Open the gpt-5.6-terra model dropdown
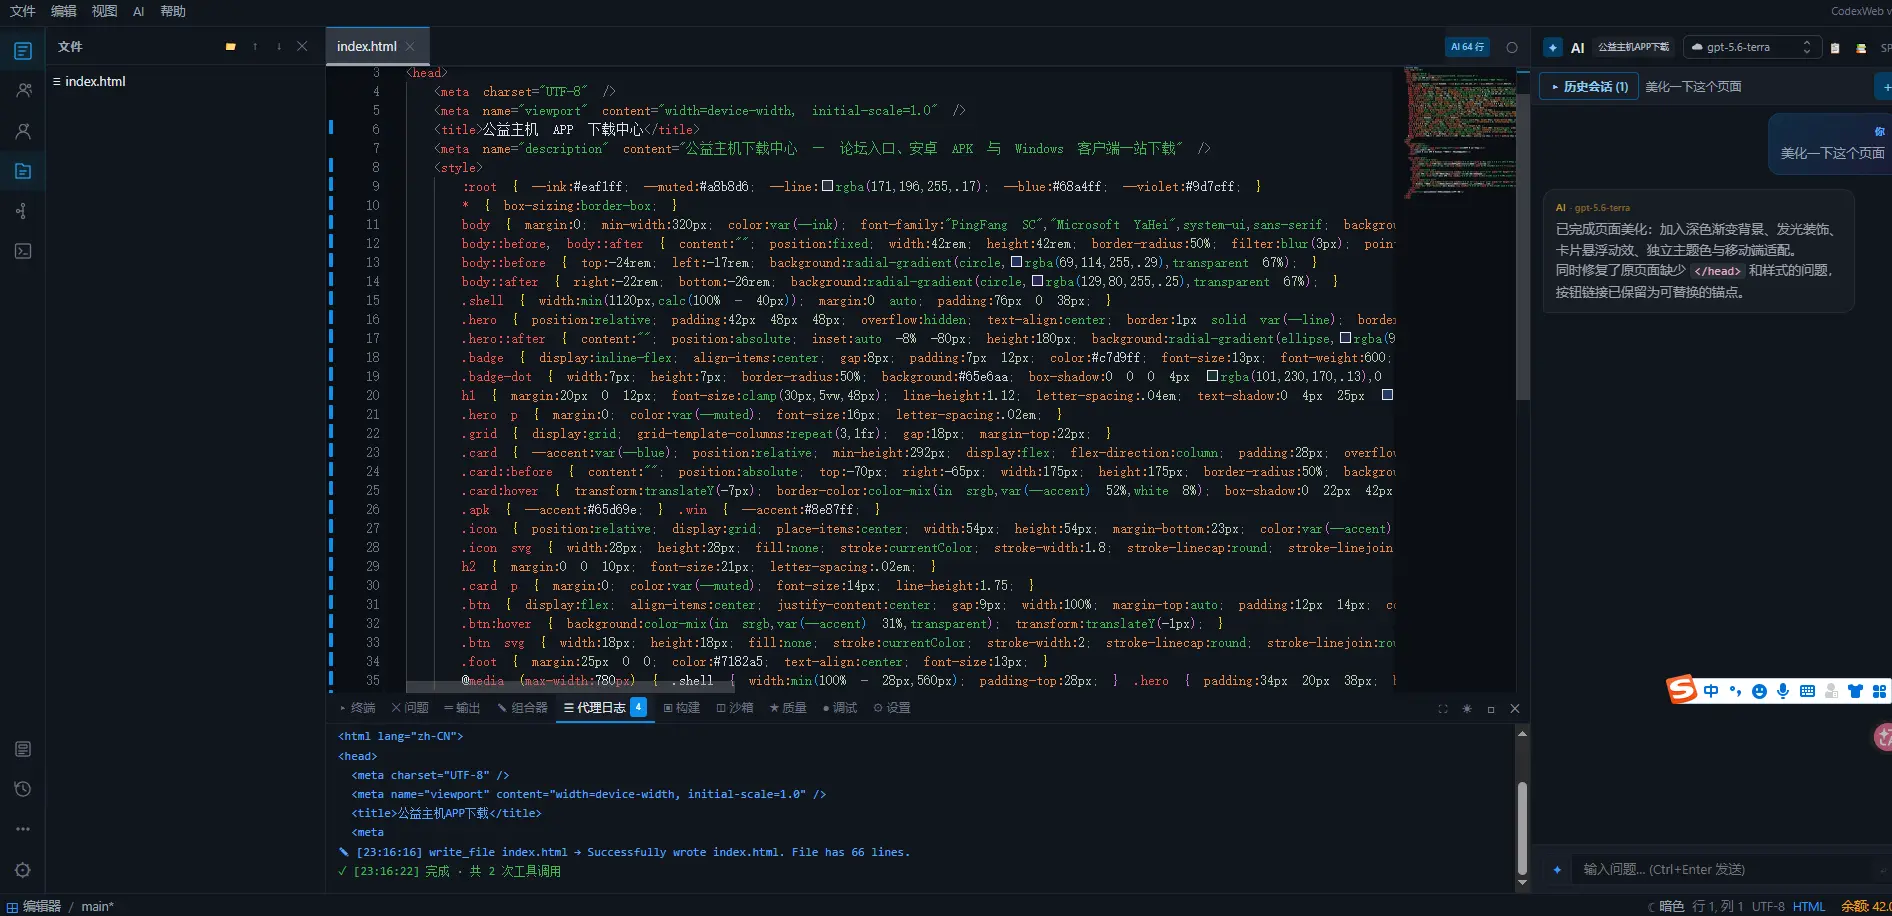The width and height of the screenshot is (1892, 916). (x=1751, y=47)
